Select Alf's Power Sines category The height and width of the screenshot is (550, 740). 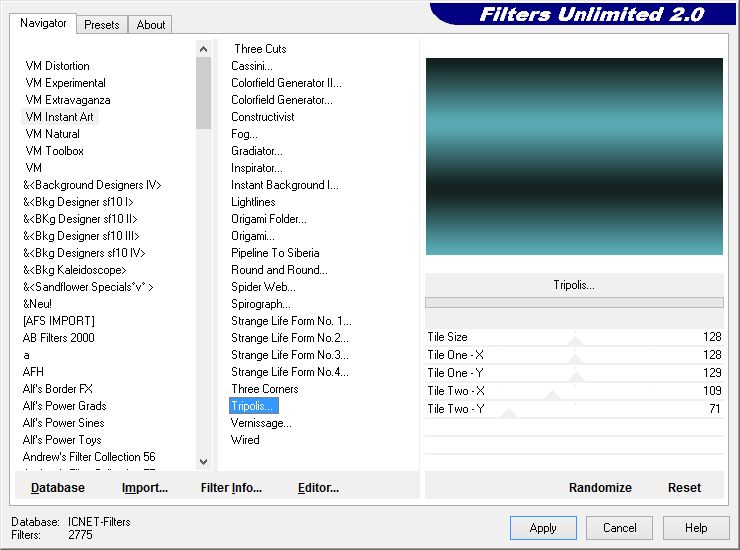[63, 423]
